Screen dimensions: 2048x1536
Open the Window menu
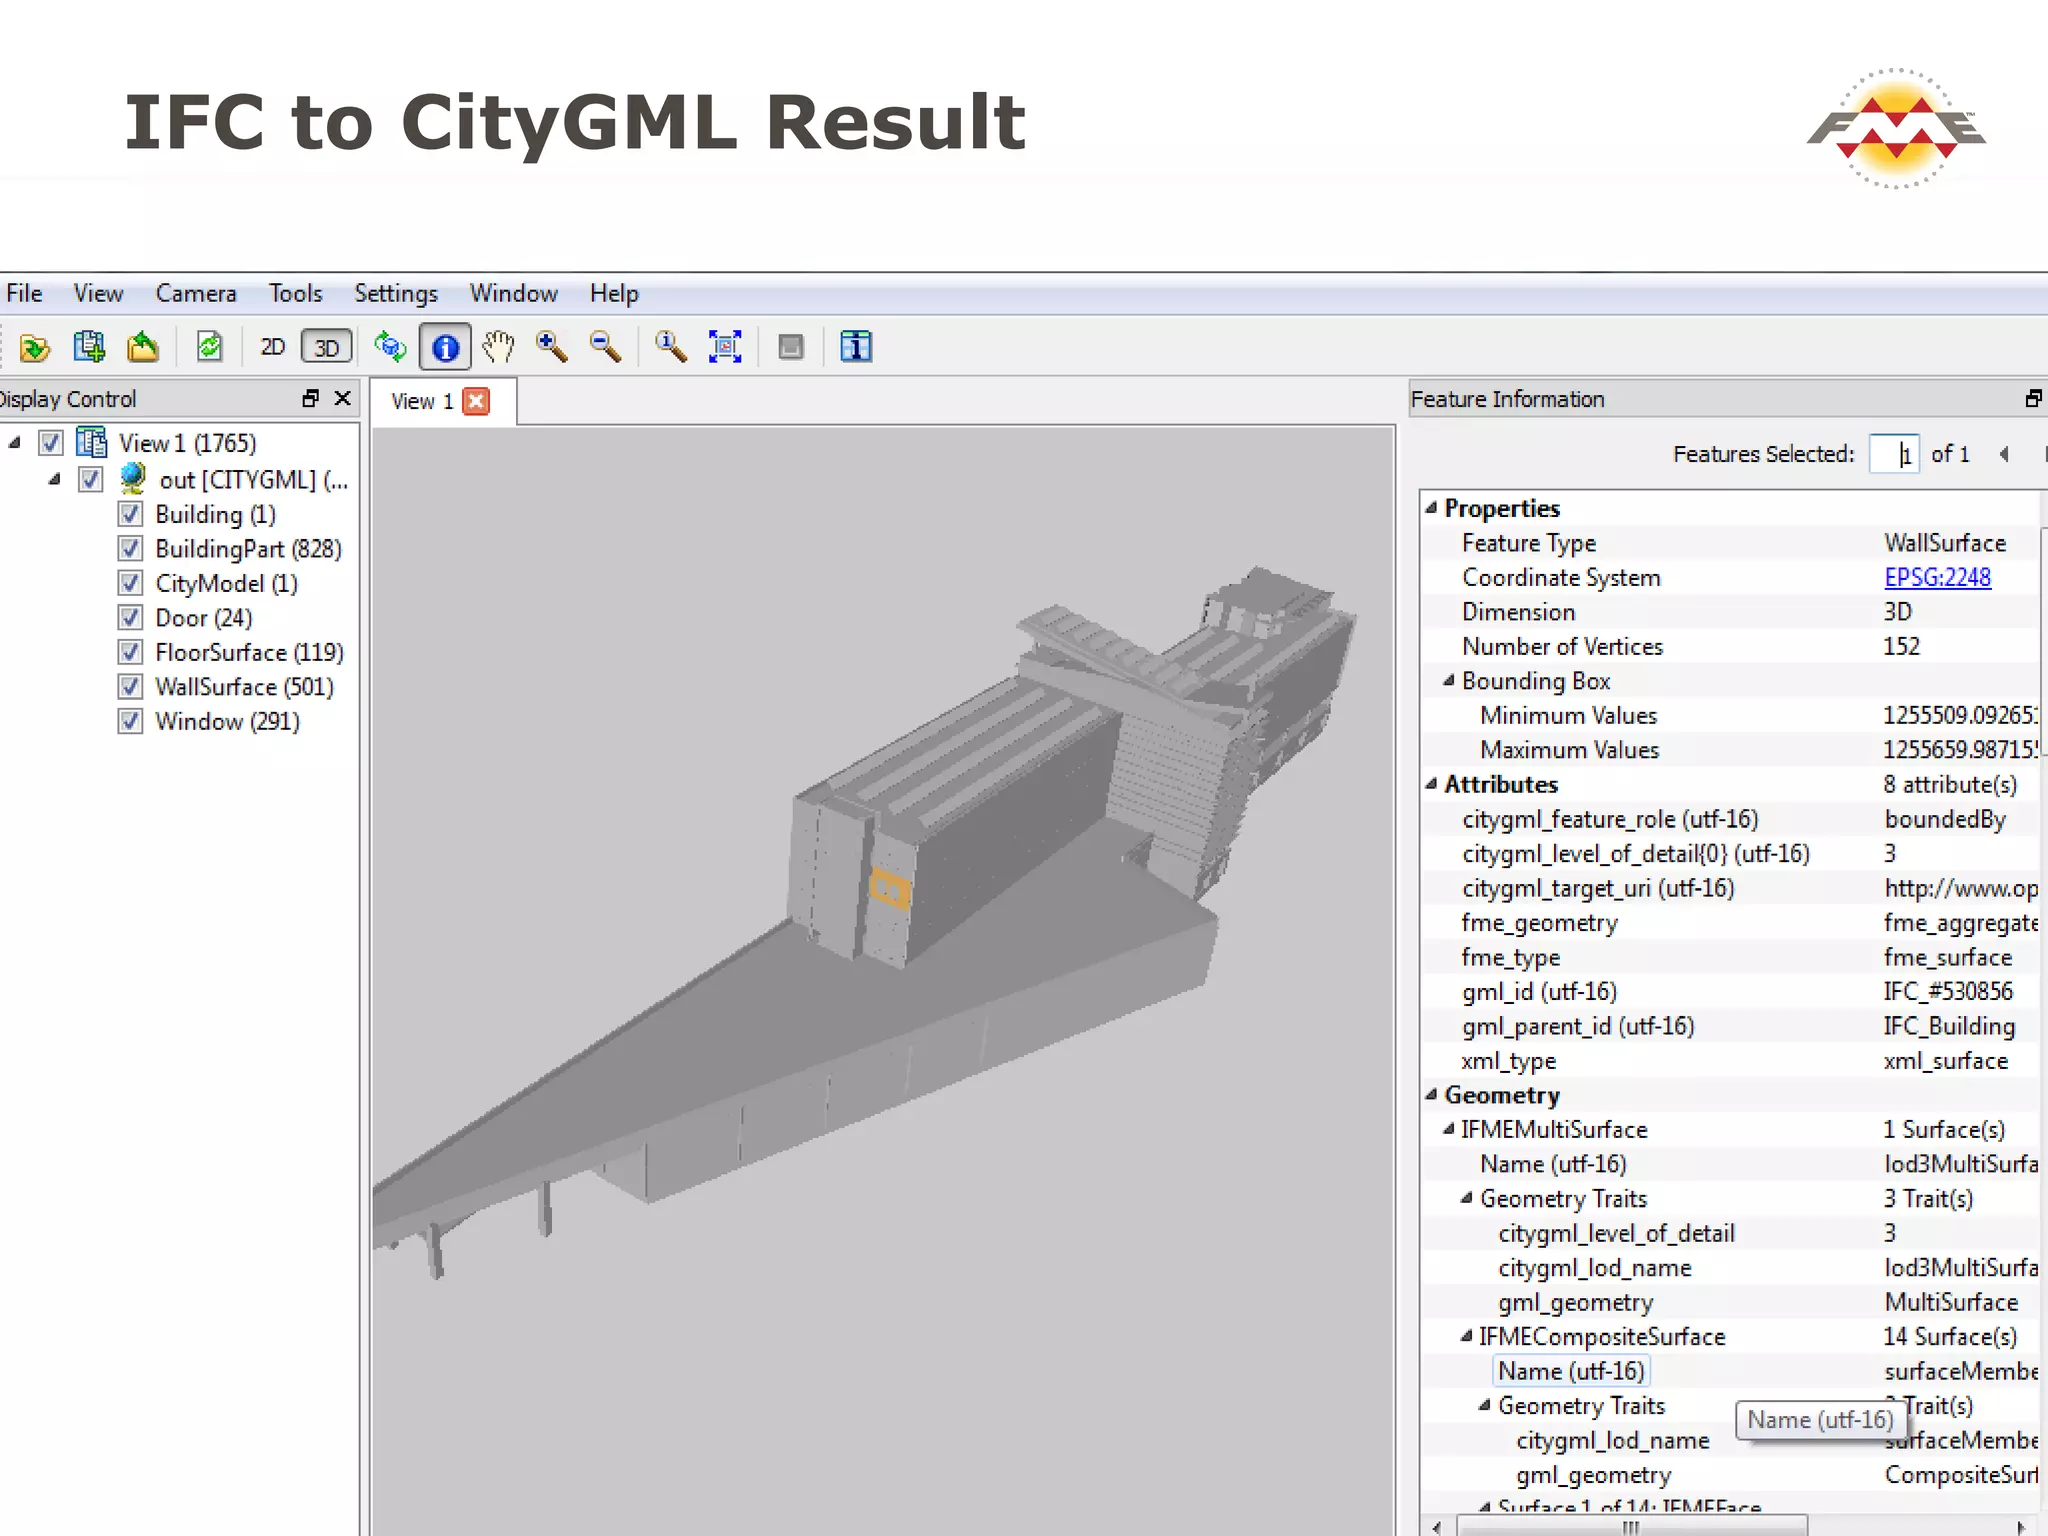pyautogui.click(x=514, y=293)
